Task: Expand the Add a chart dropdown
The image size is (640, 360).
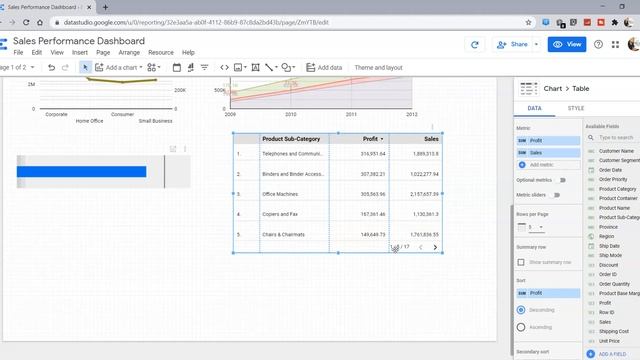Action: pos(141,67)
